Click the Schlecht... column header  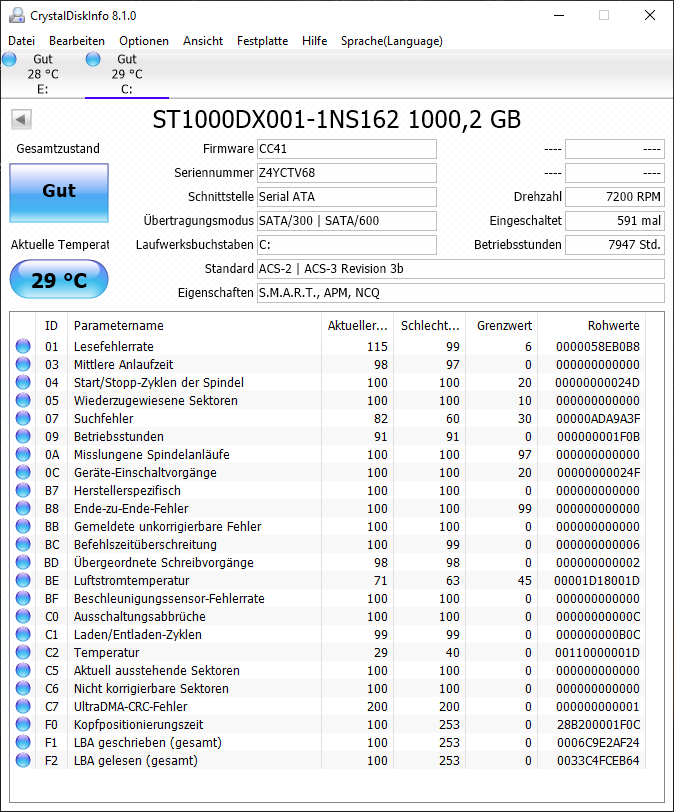click(x=430, y=326)
